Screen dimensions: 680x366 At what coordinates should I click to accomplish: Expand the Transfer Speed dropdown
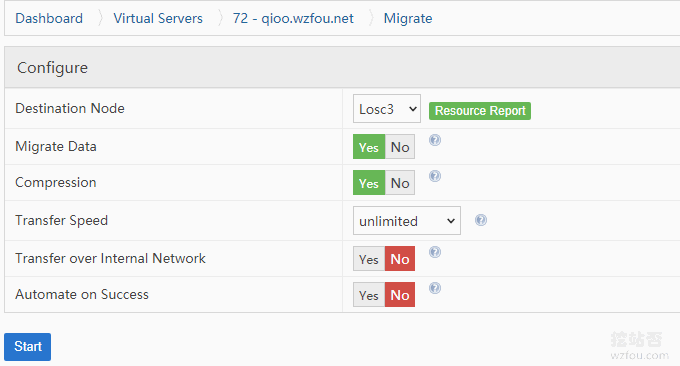pyautogui.click(x=407, y=220)
